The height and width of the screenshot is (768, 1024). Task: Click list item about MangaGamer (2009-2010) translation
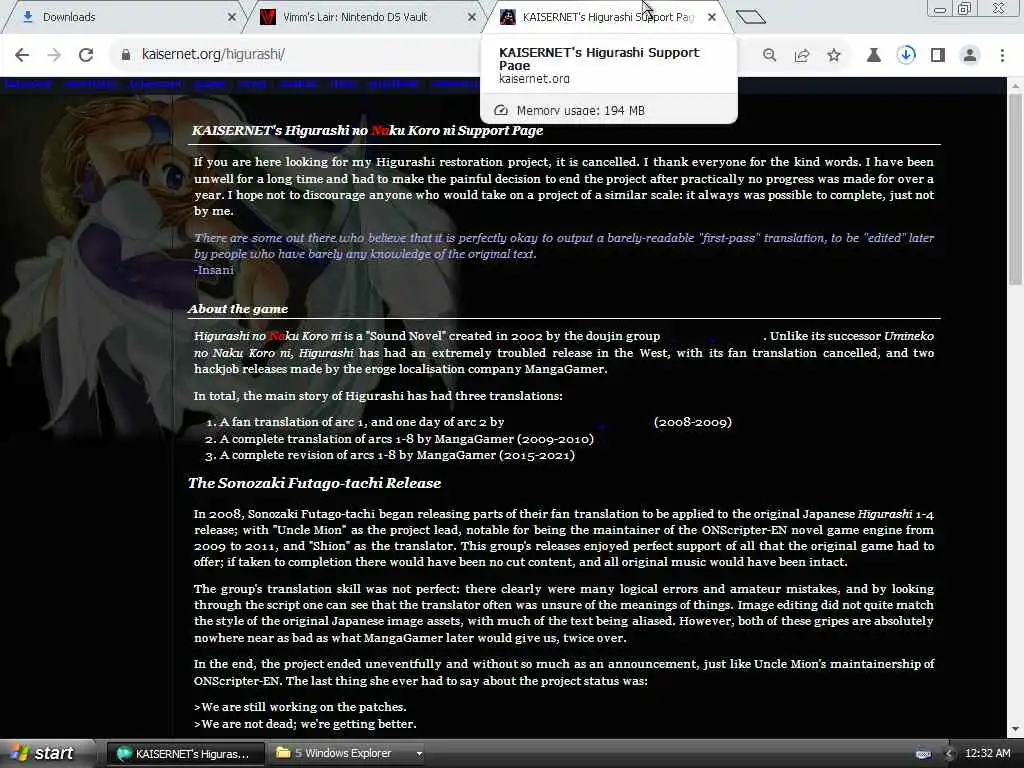click(406, 439)
